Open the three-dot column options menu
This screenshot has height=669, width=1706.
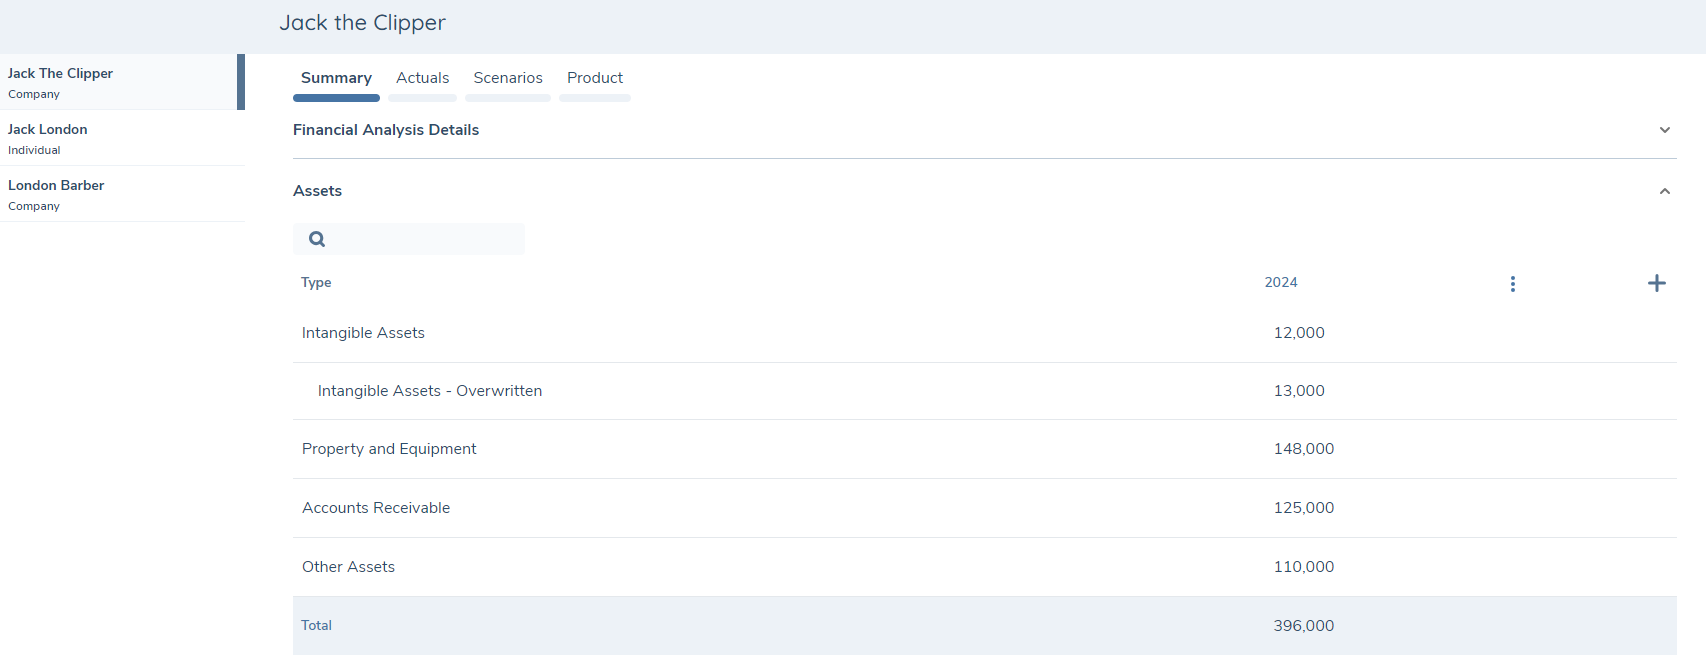(1512, 284)
